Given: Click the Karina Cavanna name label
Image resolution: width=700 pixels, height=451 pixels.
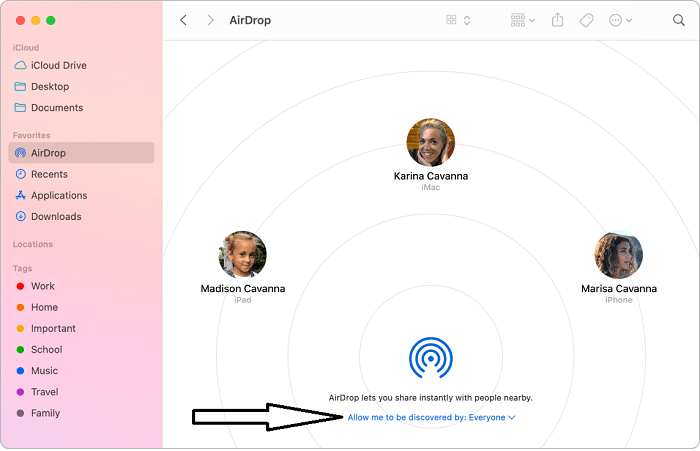Looking at the screenshot, I should coord(431,176).
